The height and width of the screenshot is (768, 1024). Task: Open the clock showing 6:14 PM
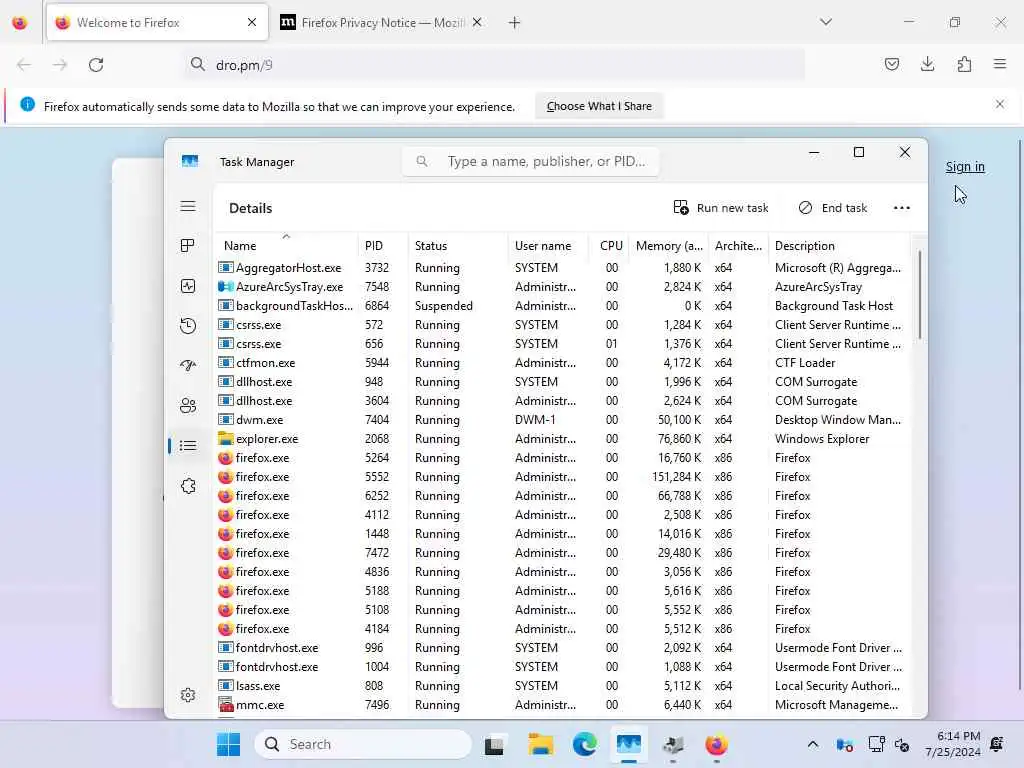tap(953, 744)
